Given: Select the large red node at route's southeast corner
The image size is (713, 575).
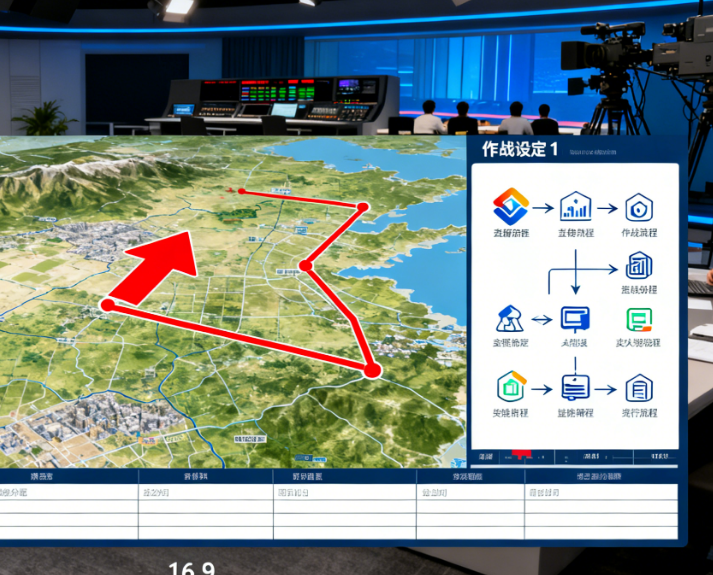Looking at the screenshot, I should (x=372, y=370).
